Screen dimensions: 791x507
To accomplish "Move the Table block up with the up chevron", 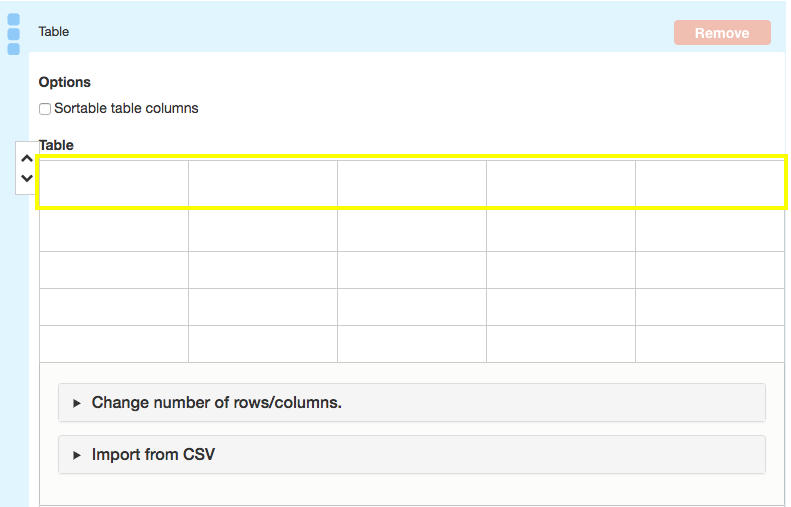I will click(x=27, y=159).
